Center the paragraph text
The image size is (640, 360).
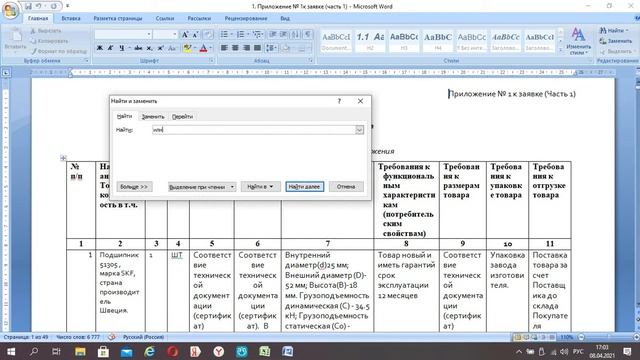click(235, 48)
